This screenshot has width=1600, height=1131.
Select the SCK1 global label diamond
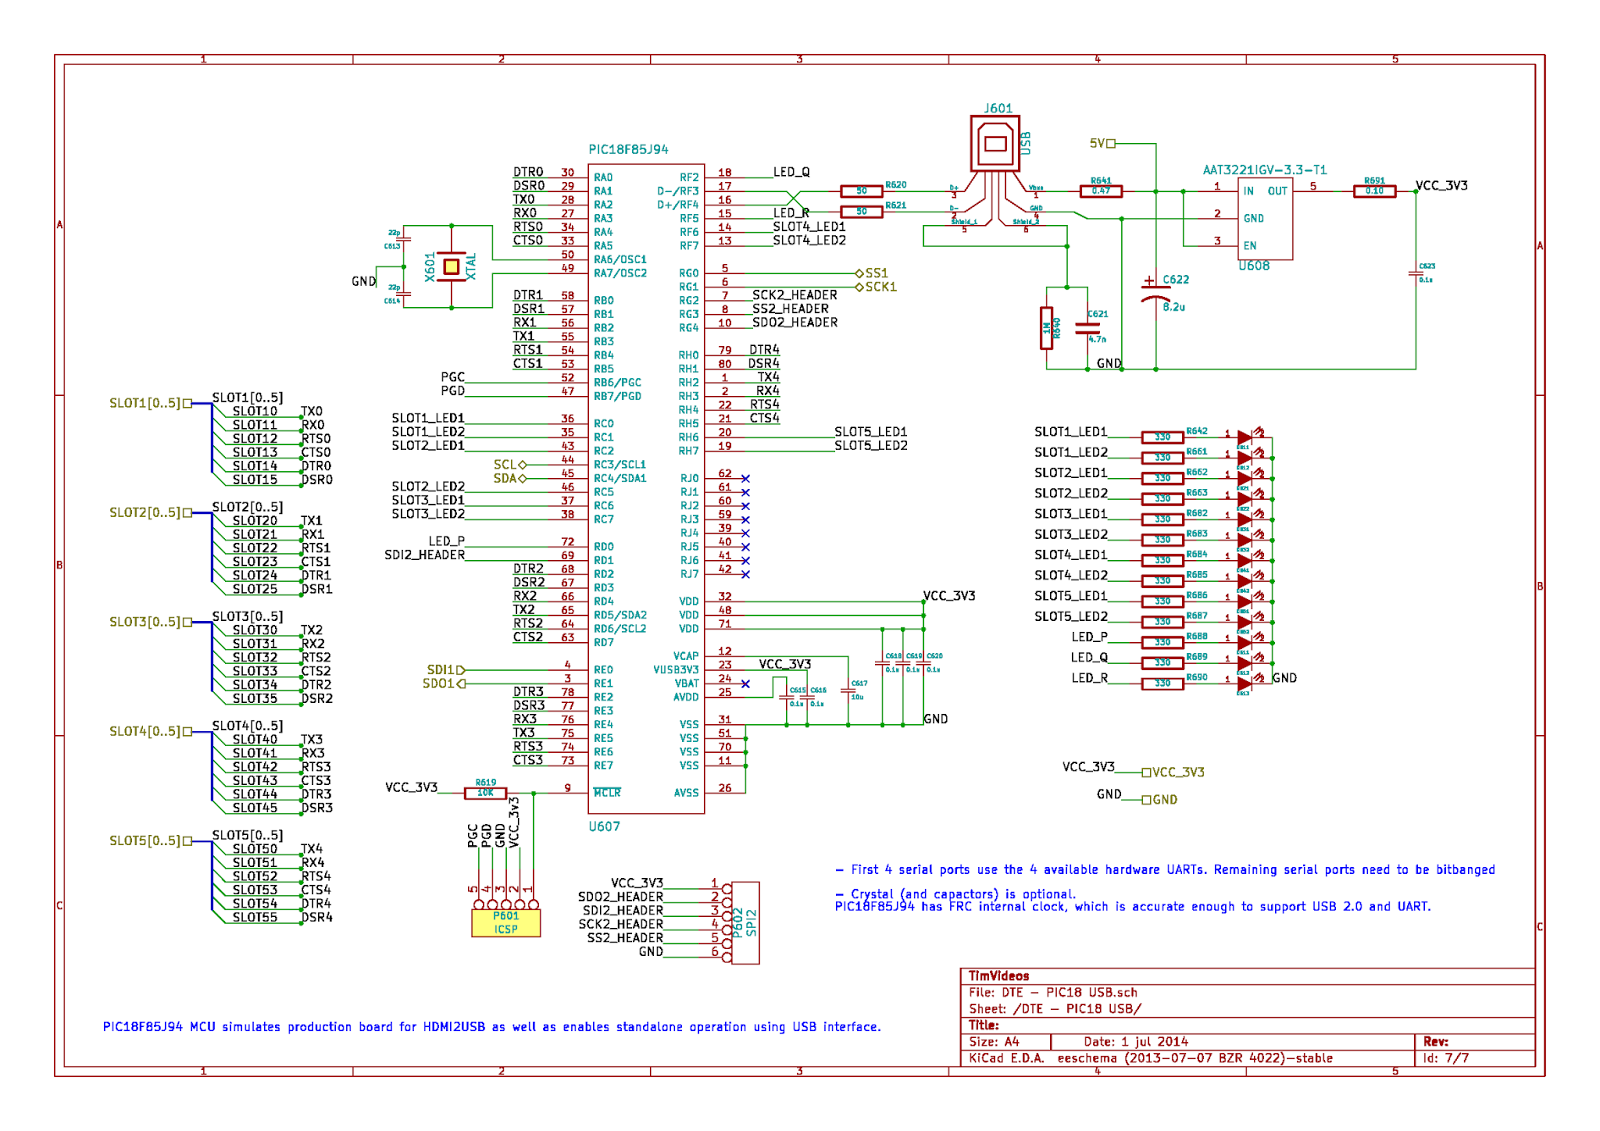click(x=859, y=287)
